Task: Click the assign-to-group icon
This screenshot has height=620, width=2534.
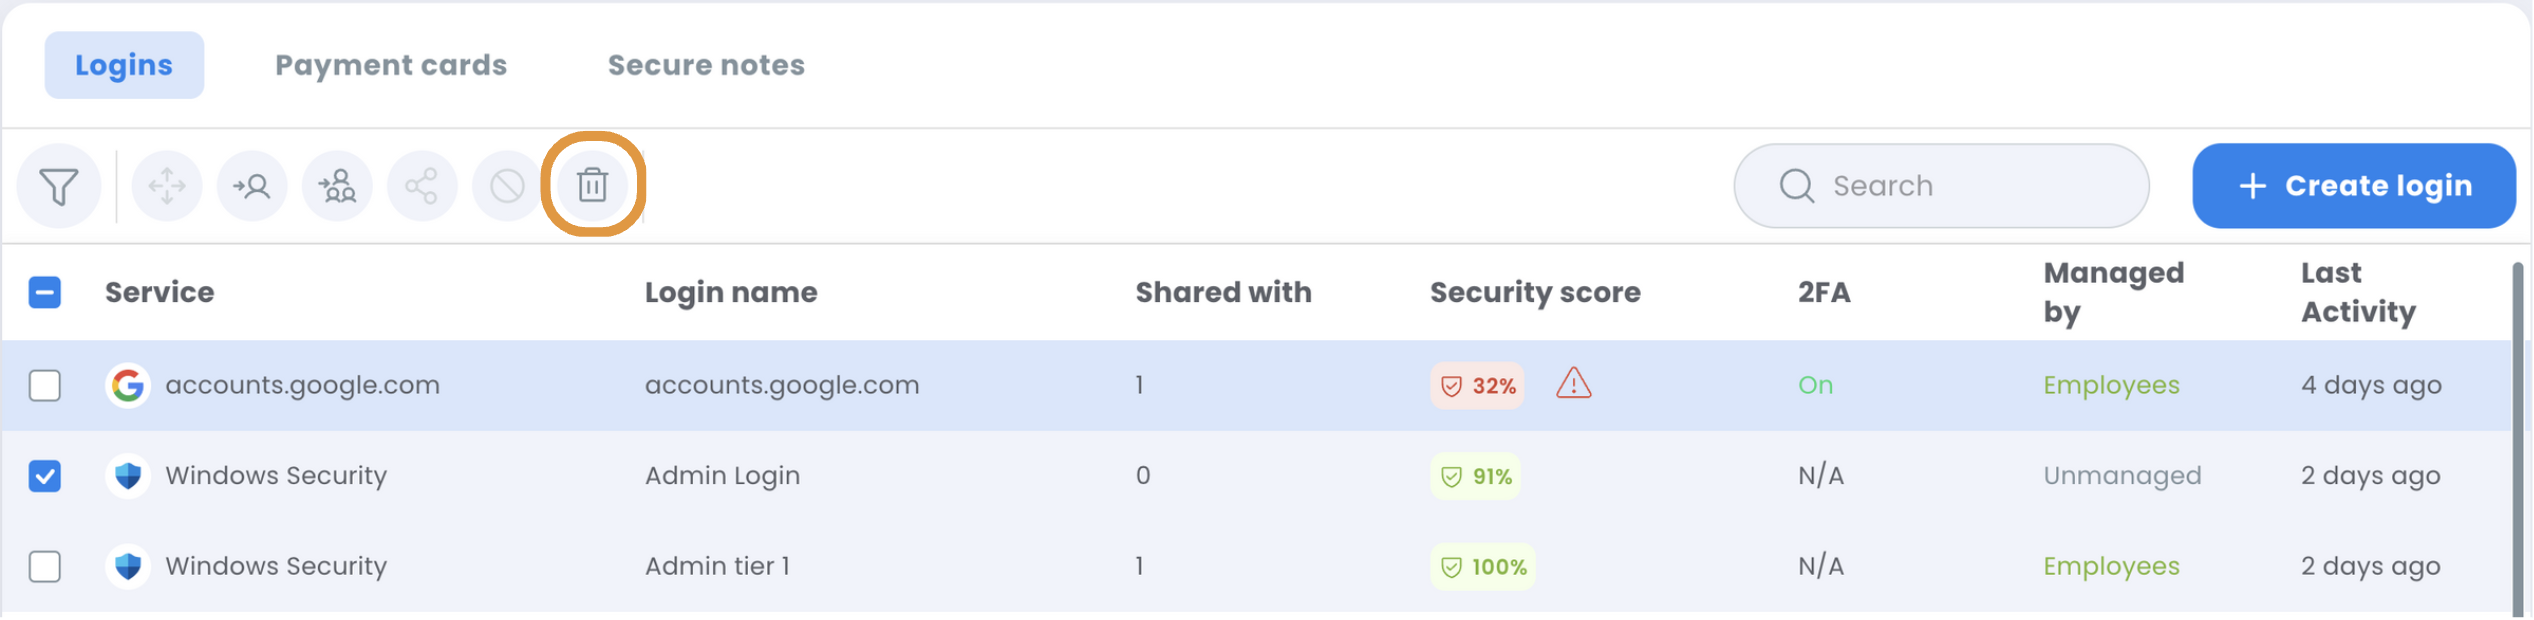Action: click(337, 186)
